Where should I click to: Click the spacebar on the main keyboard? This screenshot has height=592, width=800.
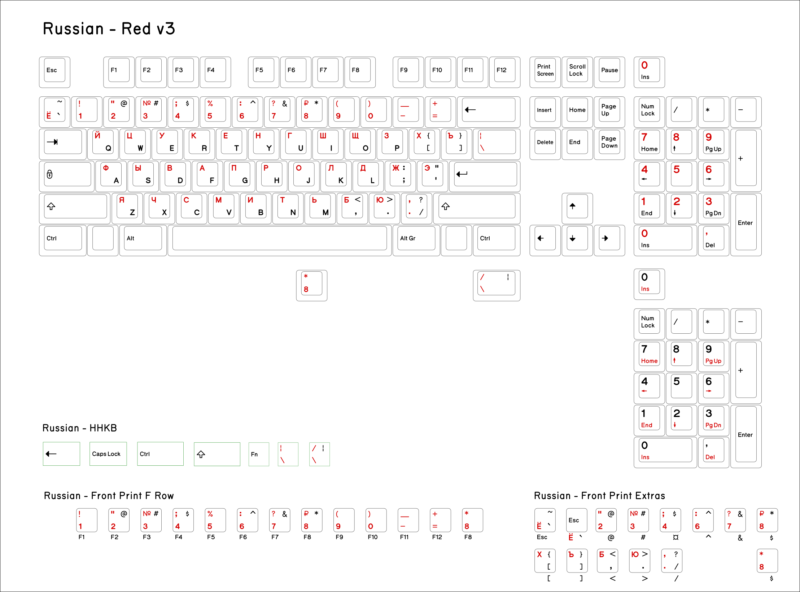click(x=279, y=240)
